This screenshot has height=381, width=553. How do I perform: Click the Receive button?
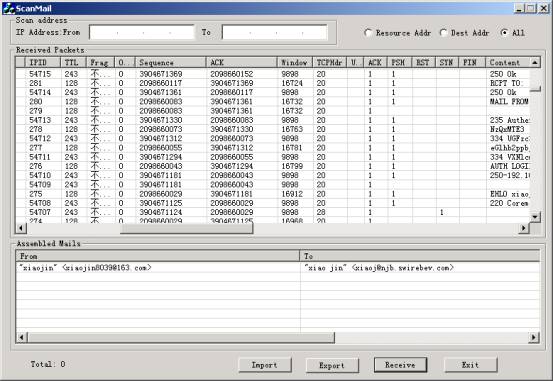coord(400,365)
